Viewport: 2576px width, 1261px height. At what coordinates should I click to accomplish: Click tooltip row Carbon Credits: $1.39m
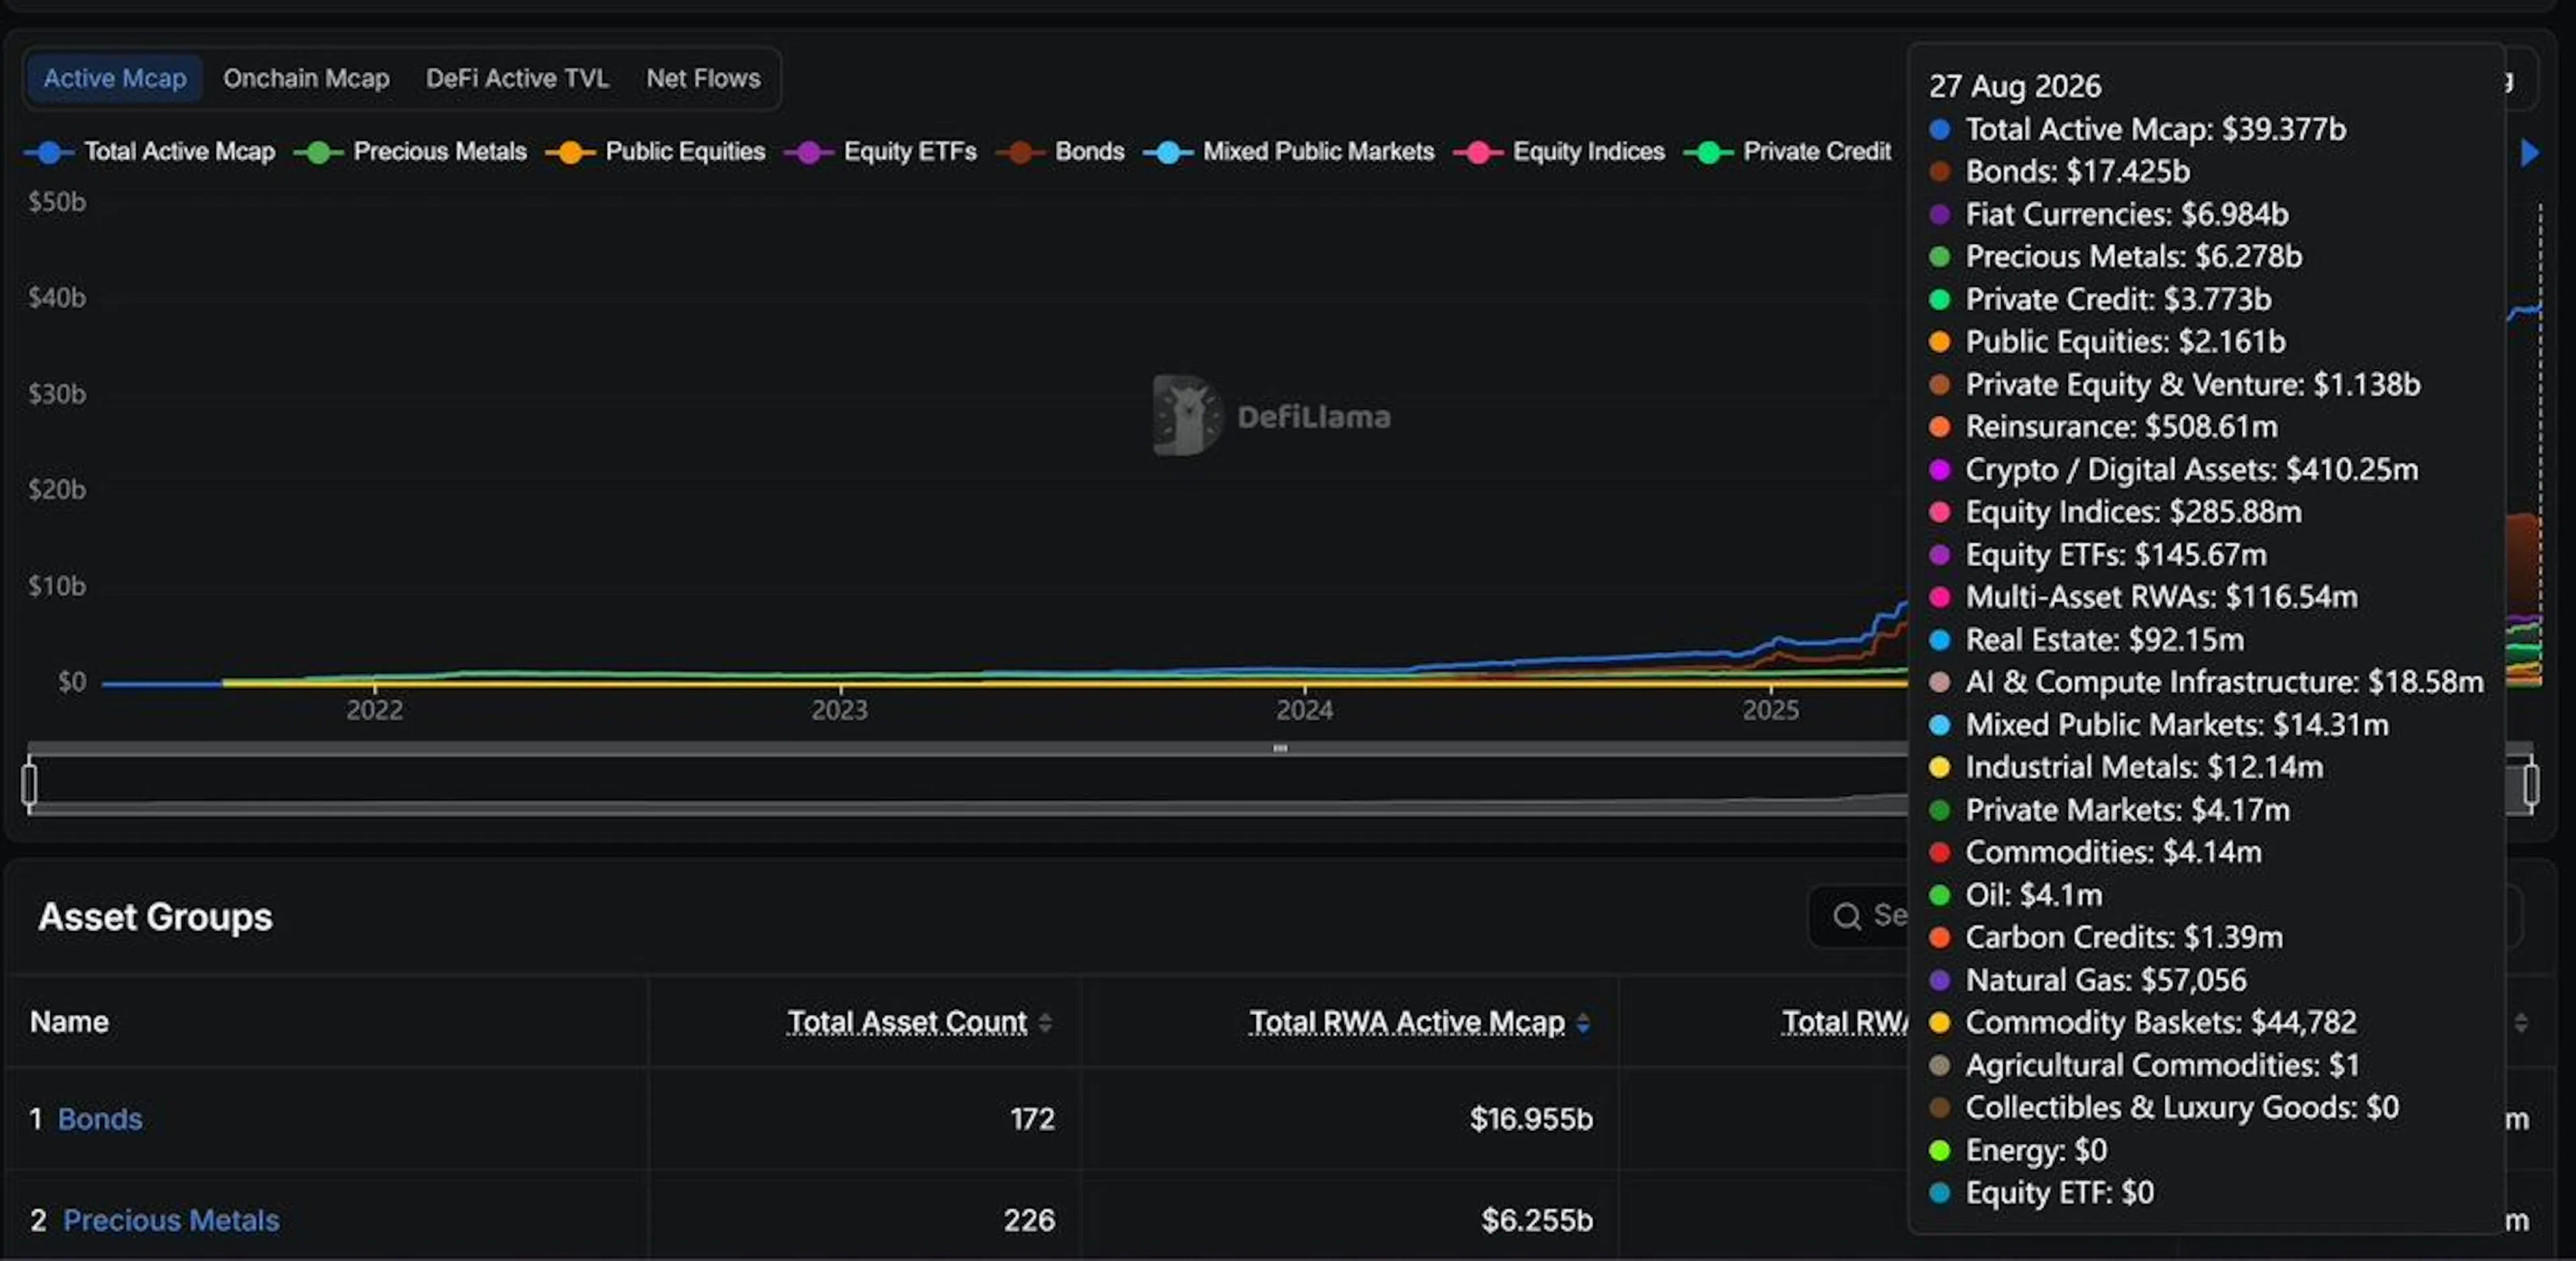(x=2106, y=938)
